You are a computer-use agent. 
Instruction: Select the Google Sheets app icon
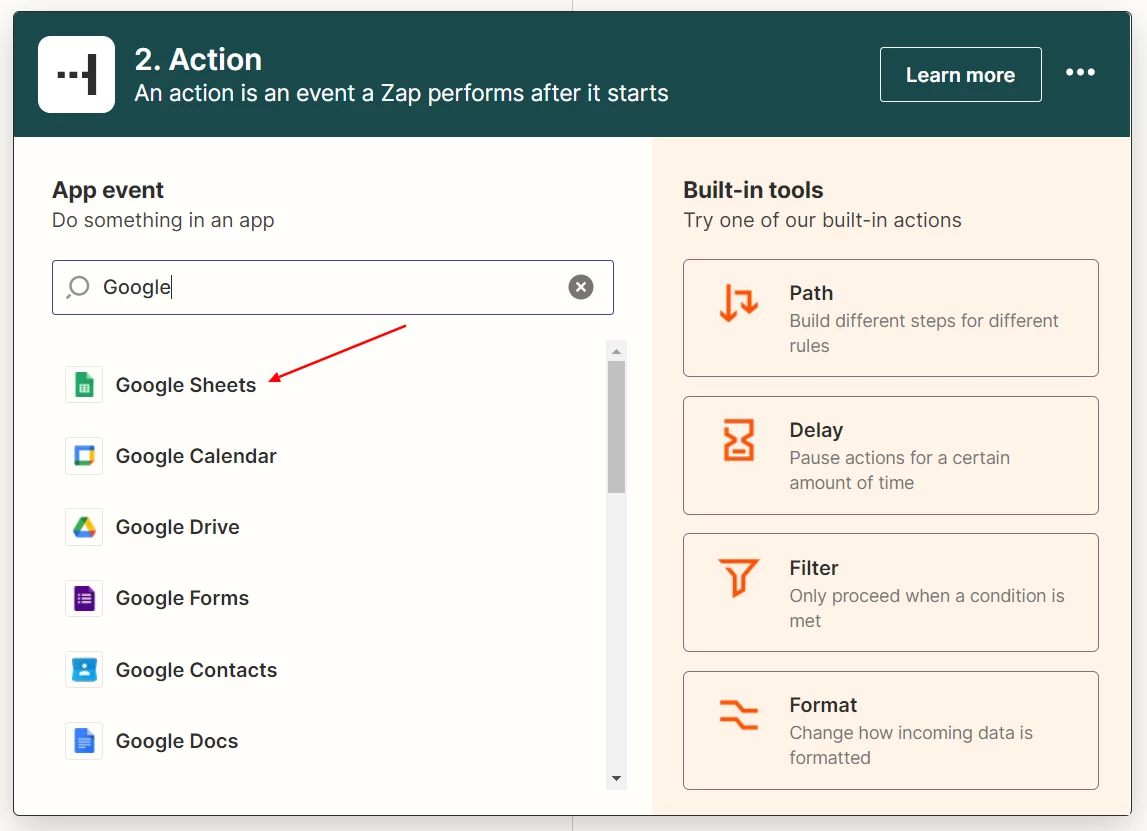coord(84,385)
